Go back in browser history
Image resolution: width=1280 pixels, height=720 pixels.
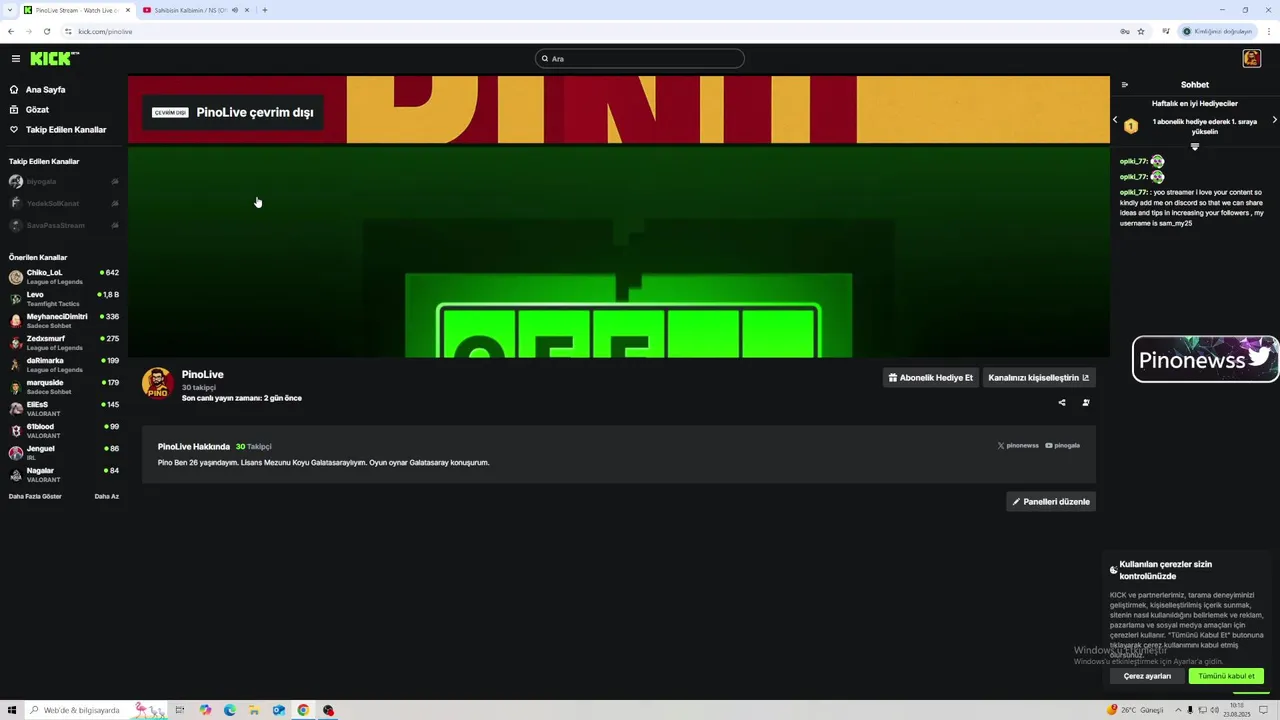click(11, 31)
